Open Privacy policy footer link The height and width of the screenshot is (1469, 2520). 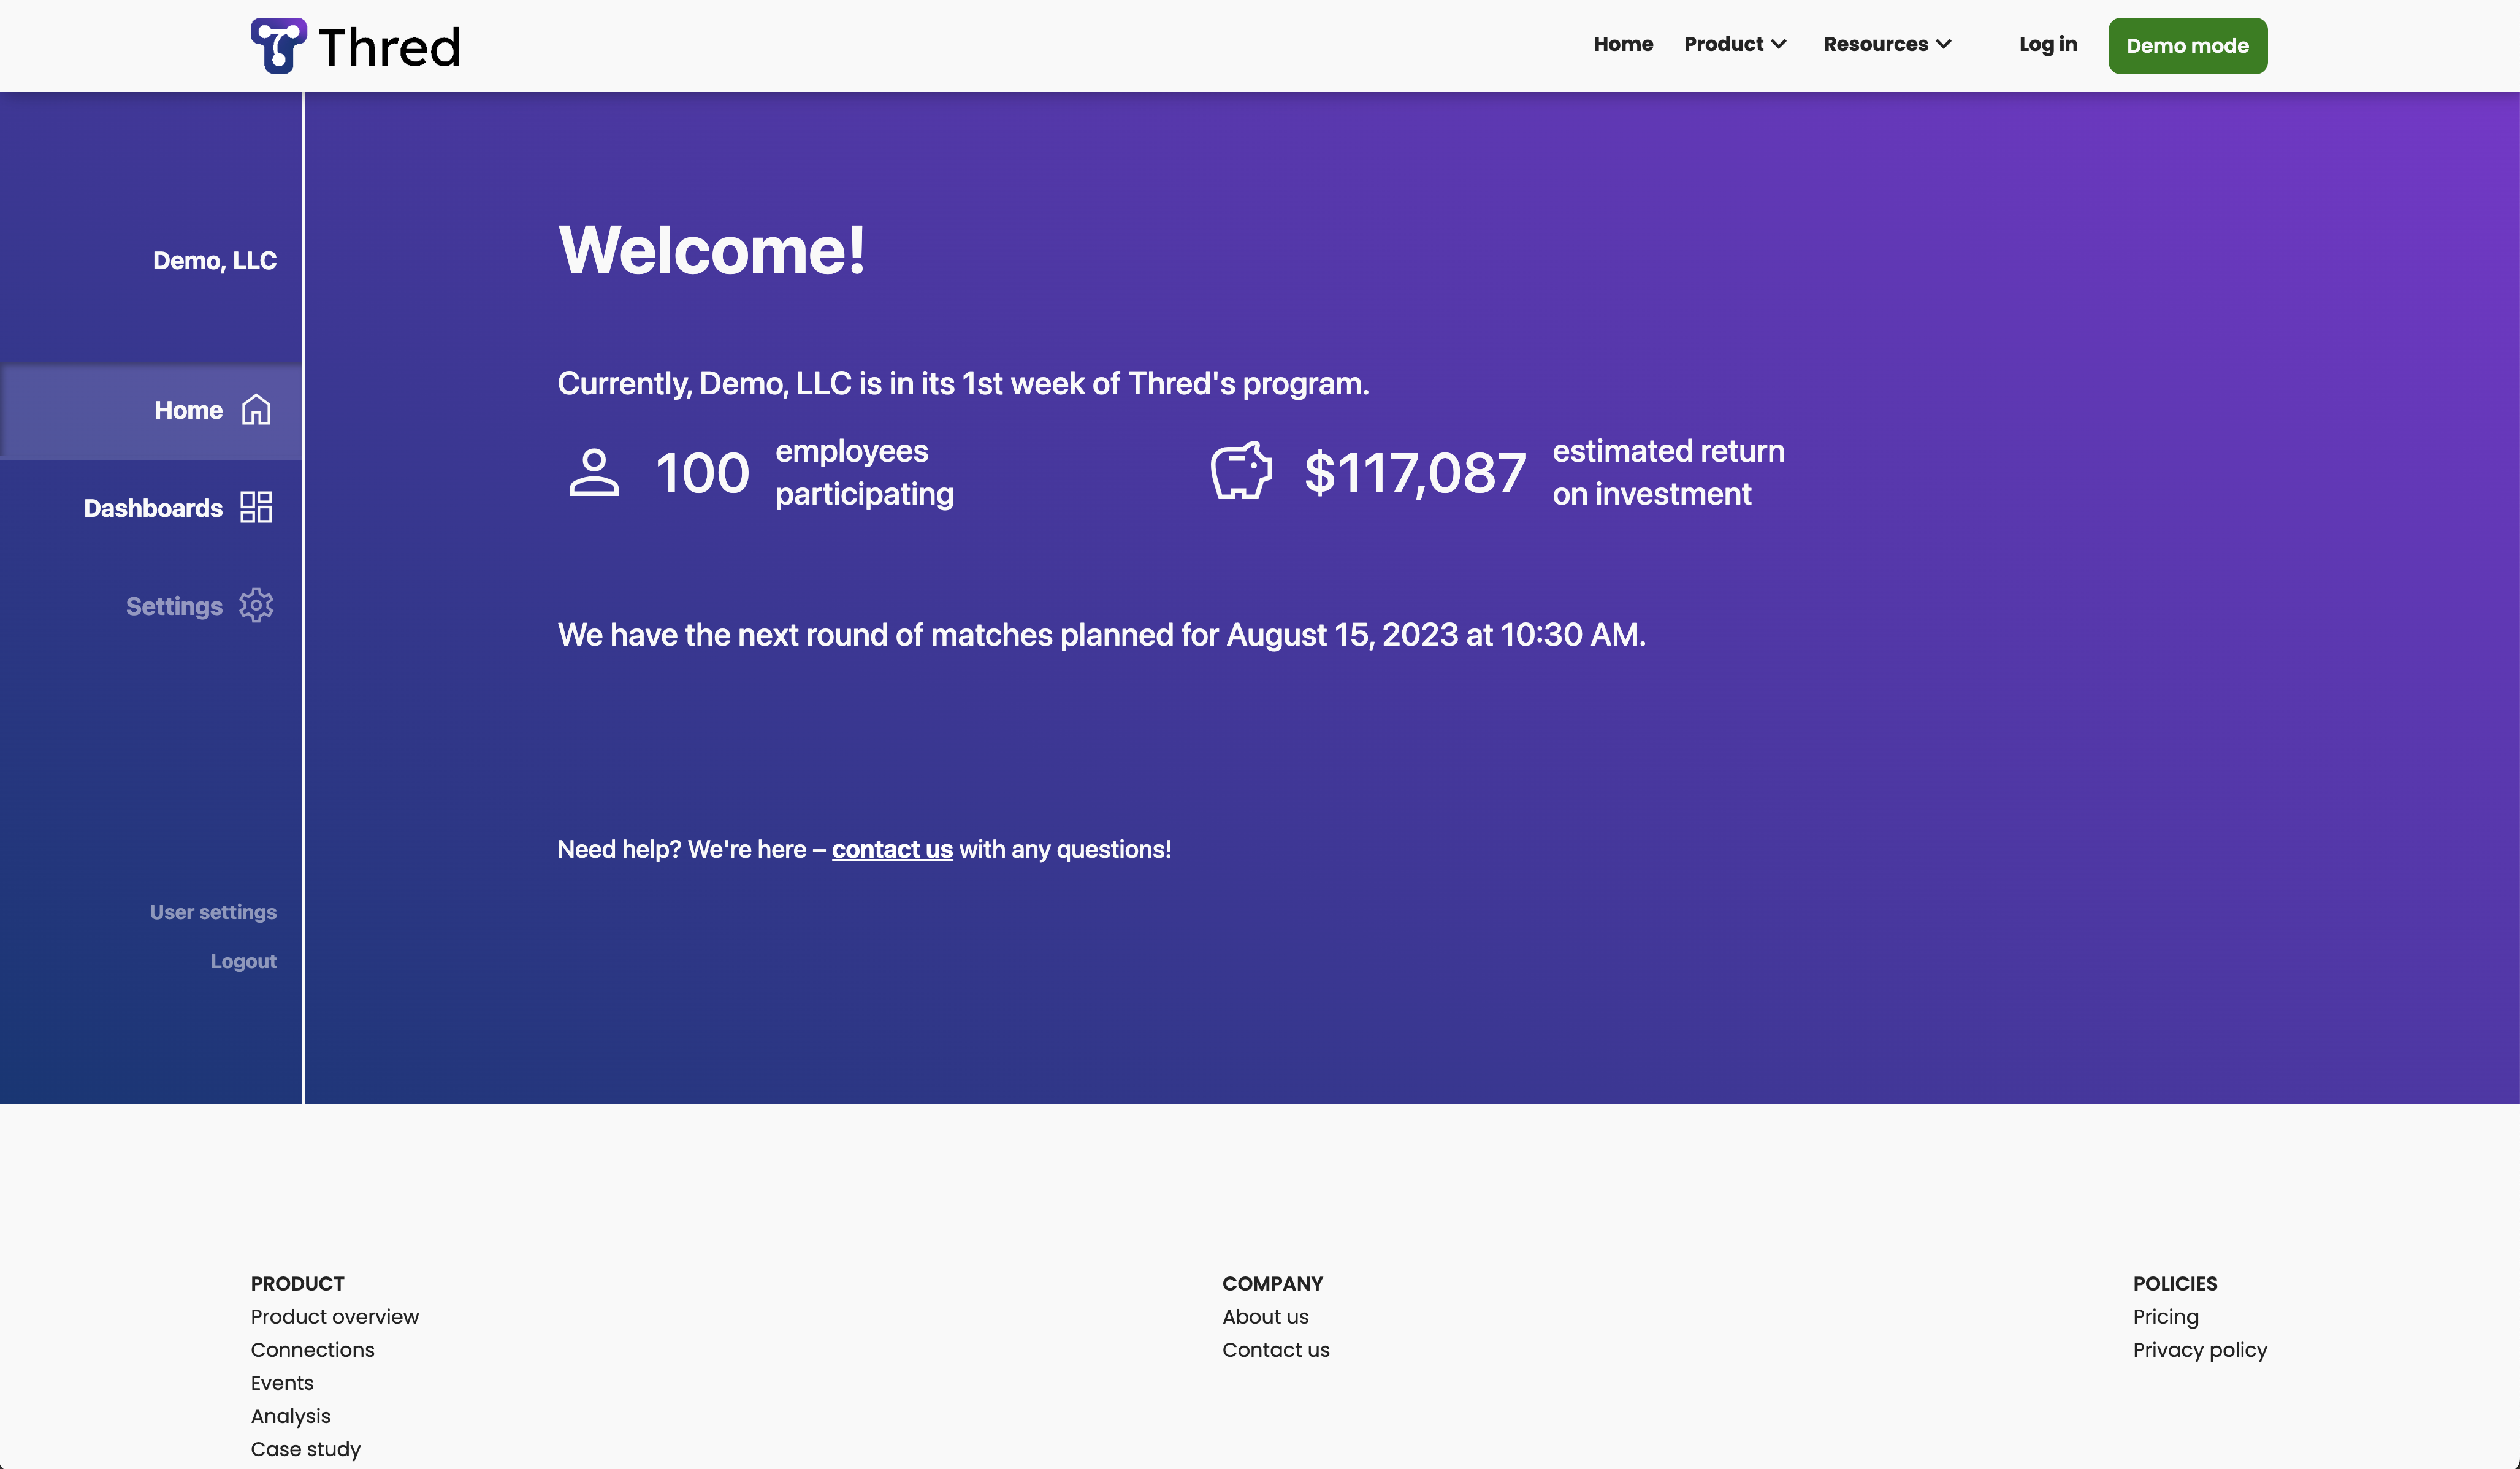click(2199, 1349)
